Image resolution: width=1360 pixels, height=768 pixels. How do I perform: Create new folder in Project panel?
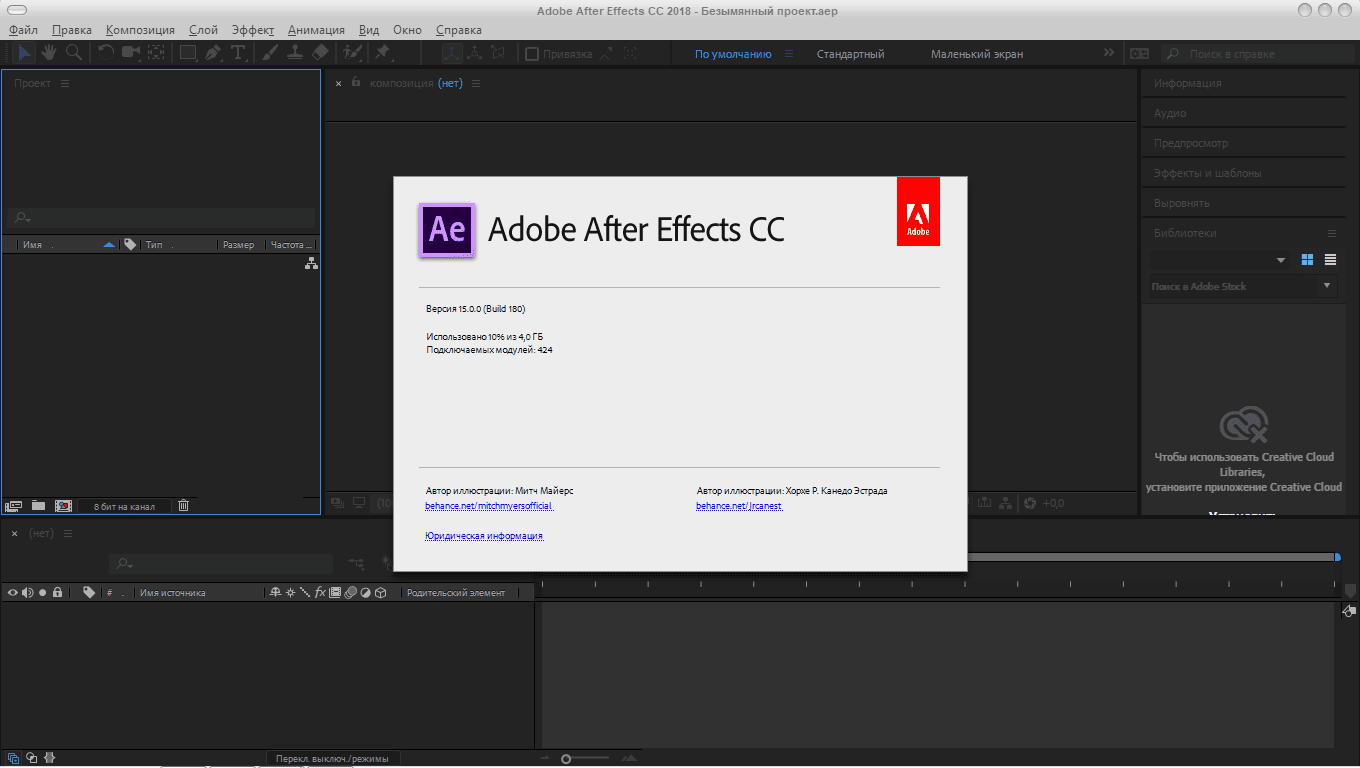pyautogui.click(x=38, y=506)
